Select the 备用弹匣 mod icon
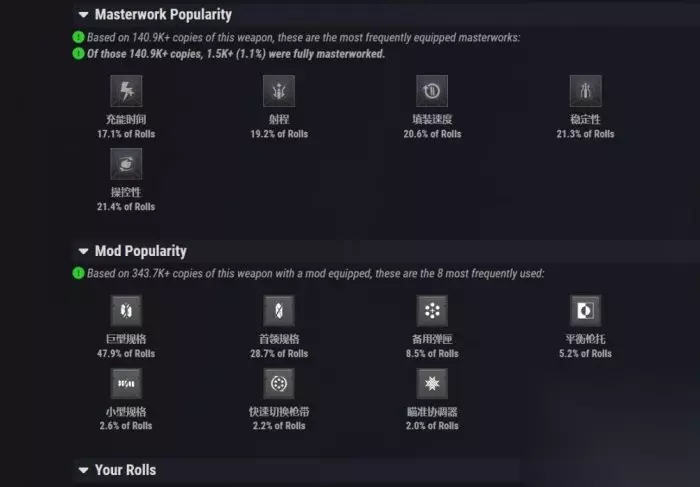Image resolution: width=700 pixels, height=487 pixels. click(432, 311)
